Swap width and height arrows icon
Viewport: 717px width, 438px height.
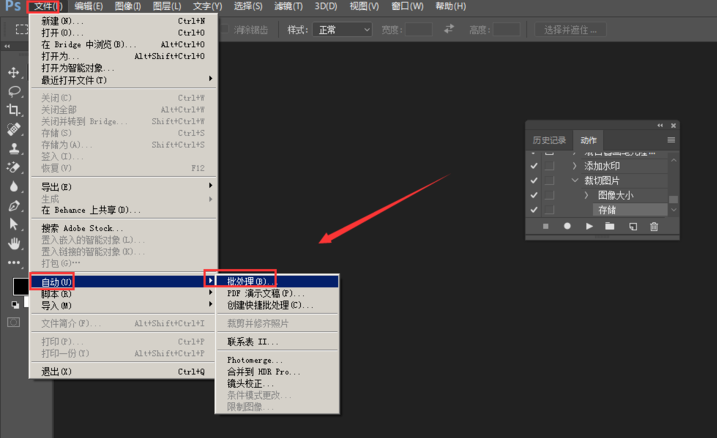point(449,29)
